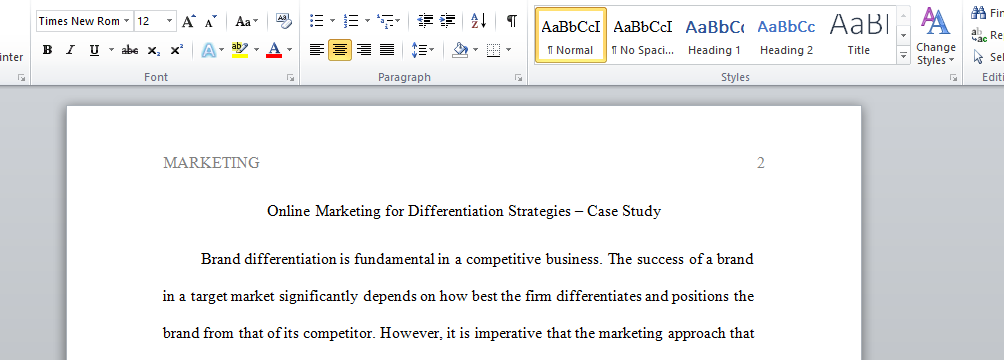Viewport: 1004px width, 360px height.
Task: Open the Change Case menu
Action: point(247,21)
